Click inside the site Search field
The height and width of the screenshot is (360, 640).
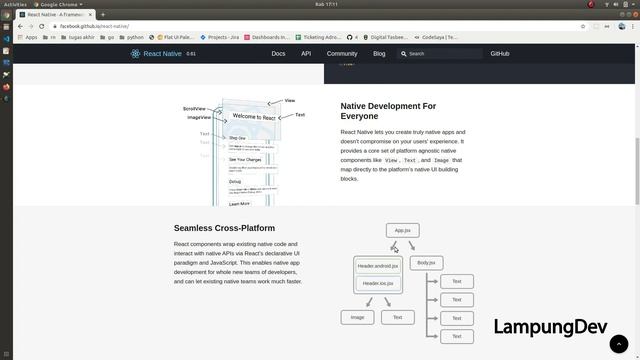tap(440, 53)
